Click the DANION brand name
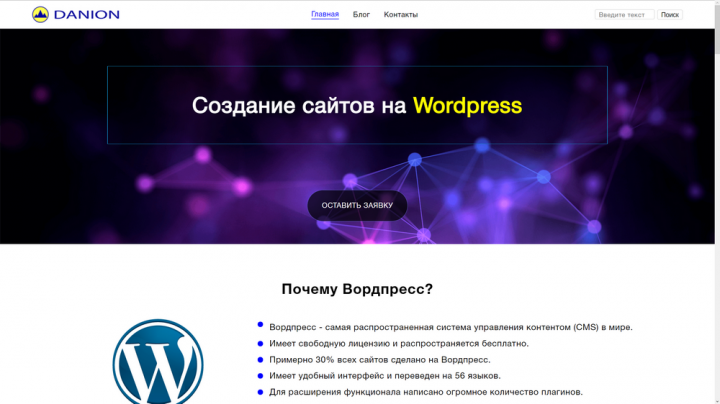Image resolution: width=720 pixels, height=404 pixels. (87, 15)
